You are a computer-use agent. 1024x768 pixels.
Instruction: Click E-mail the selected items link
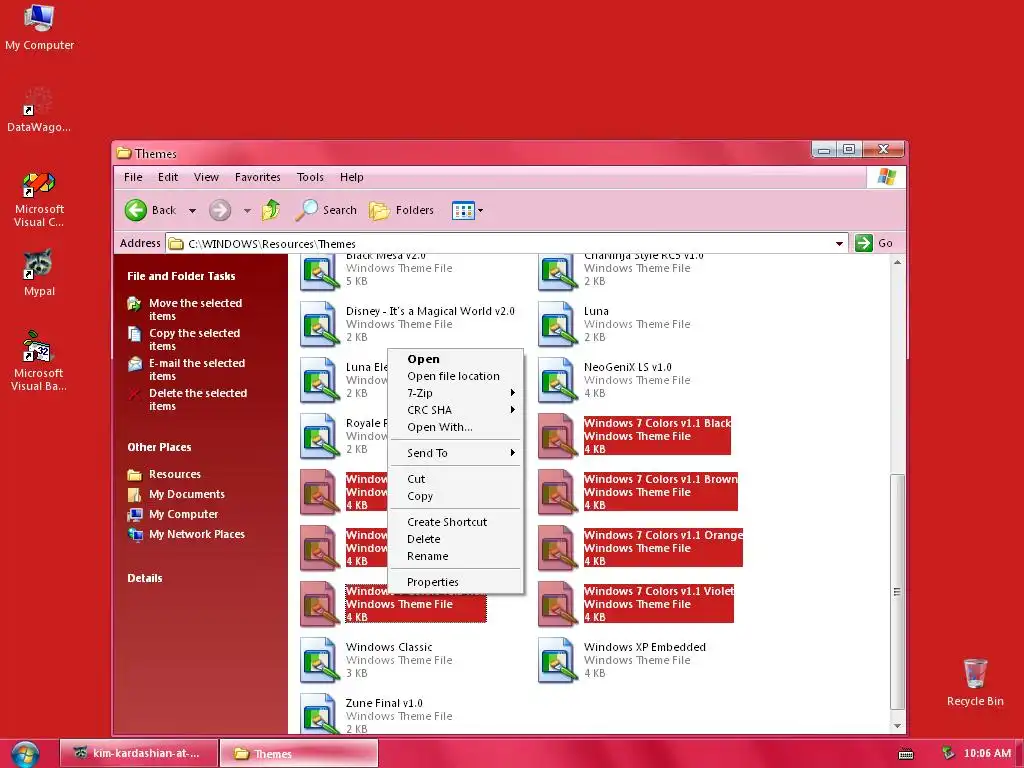(x=197, y=370)
